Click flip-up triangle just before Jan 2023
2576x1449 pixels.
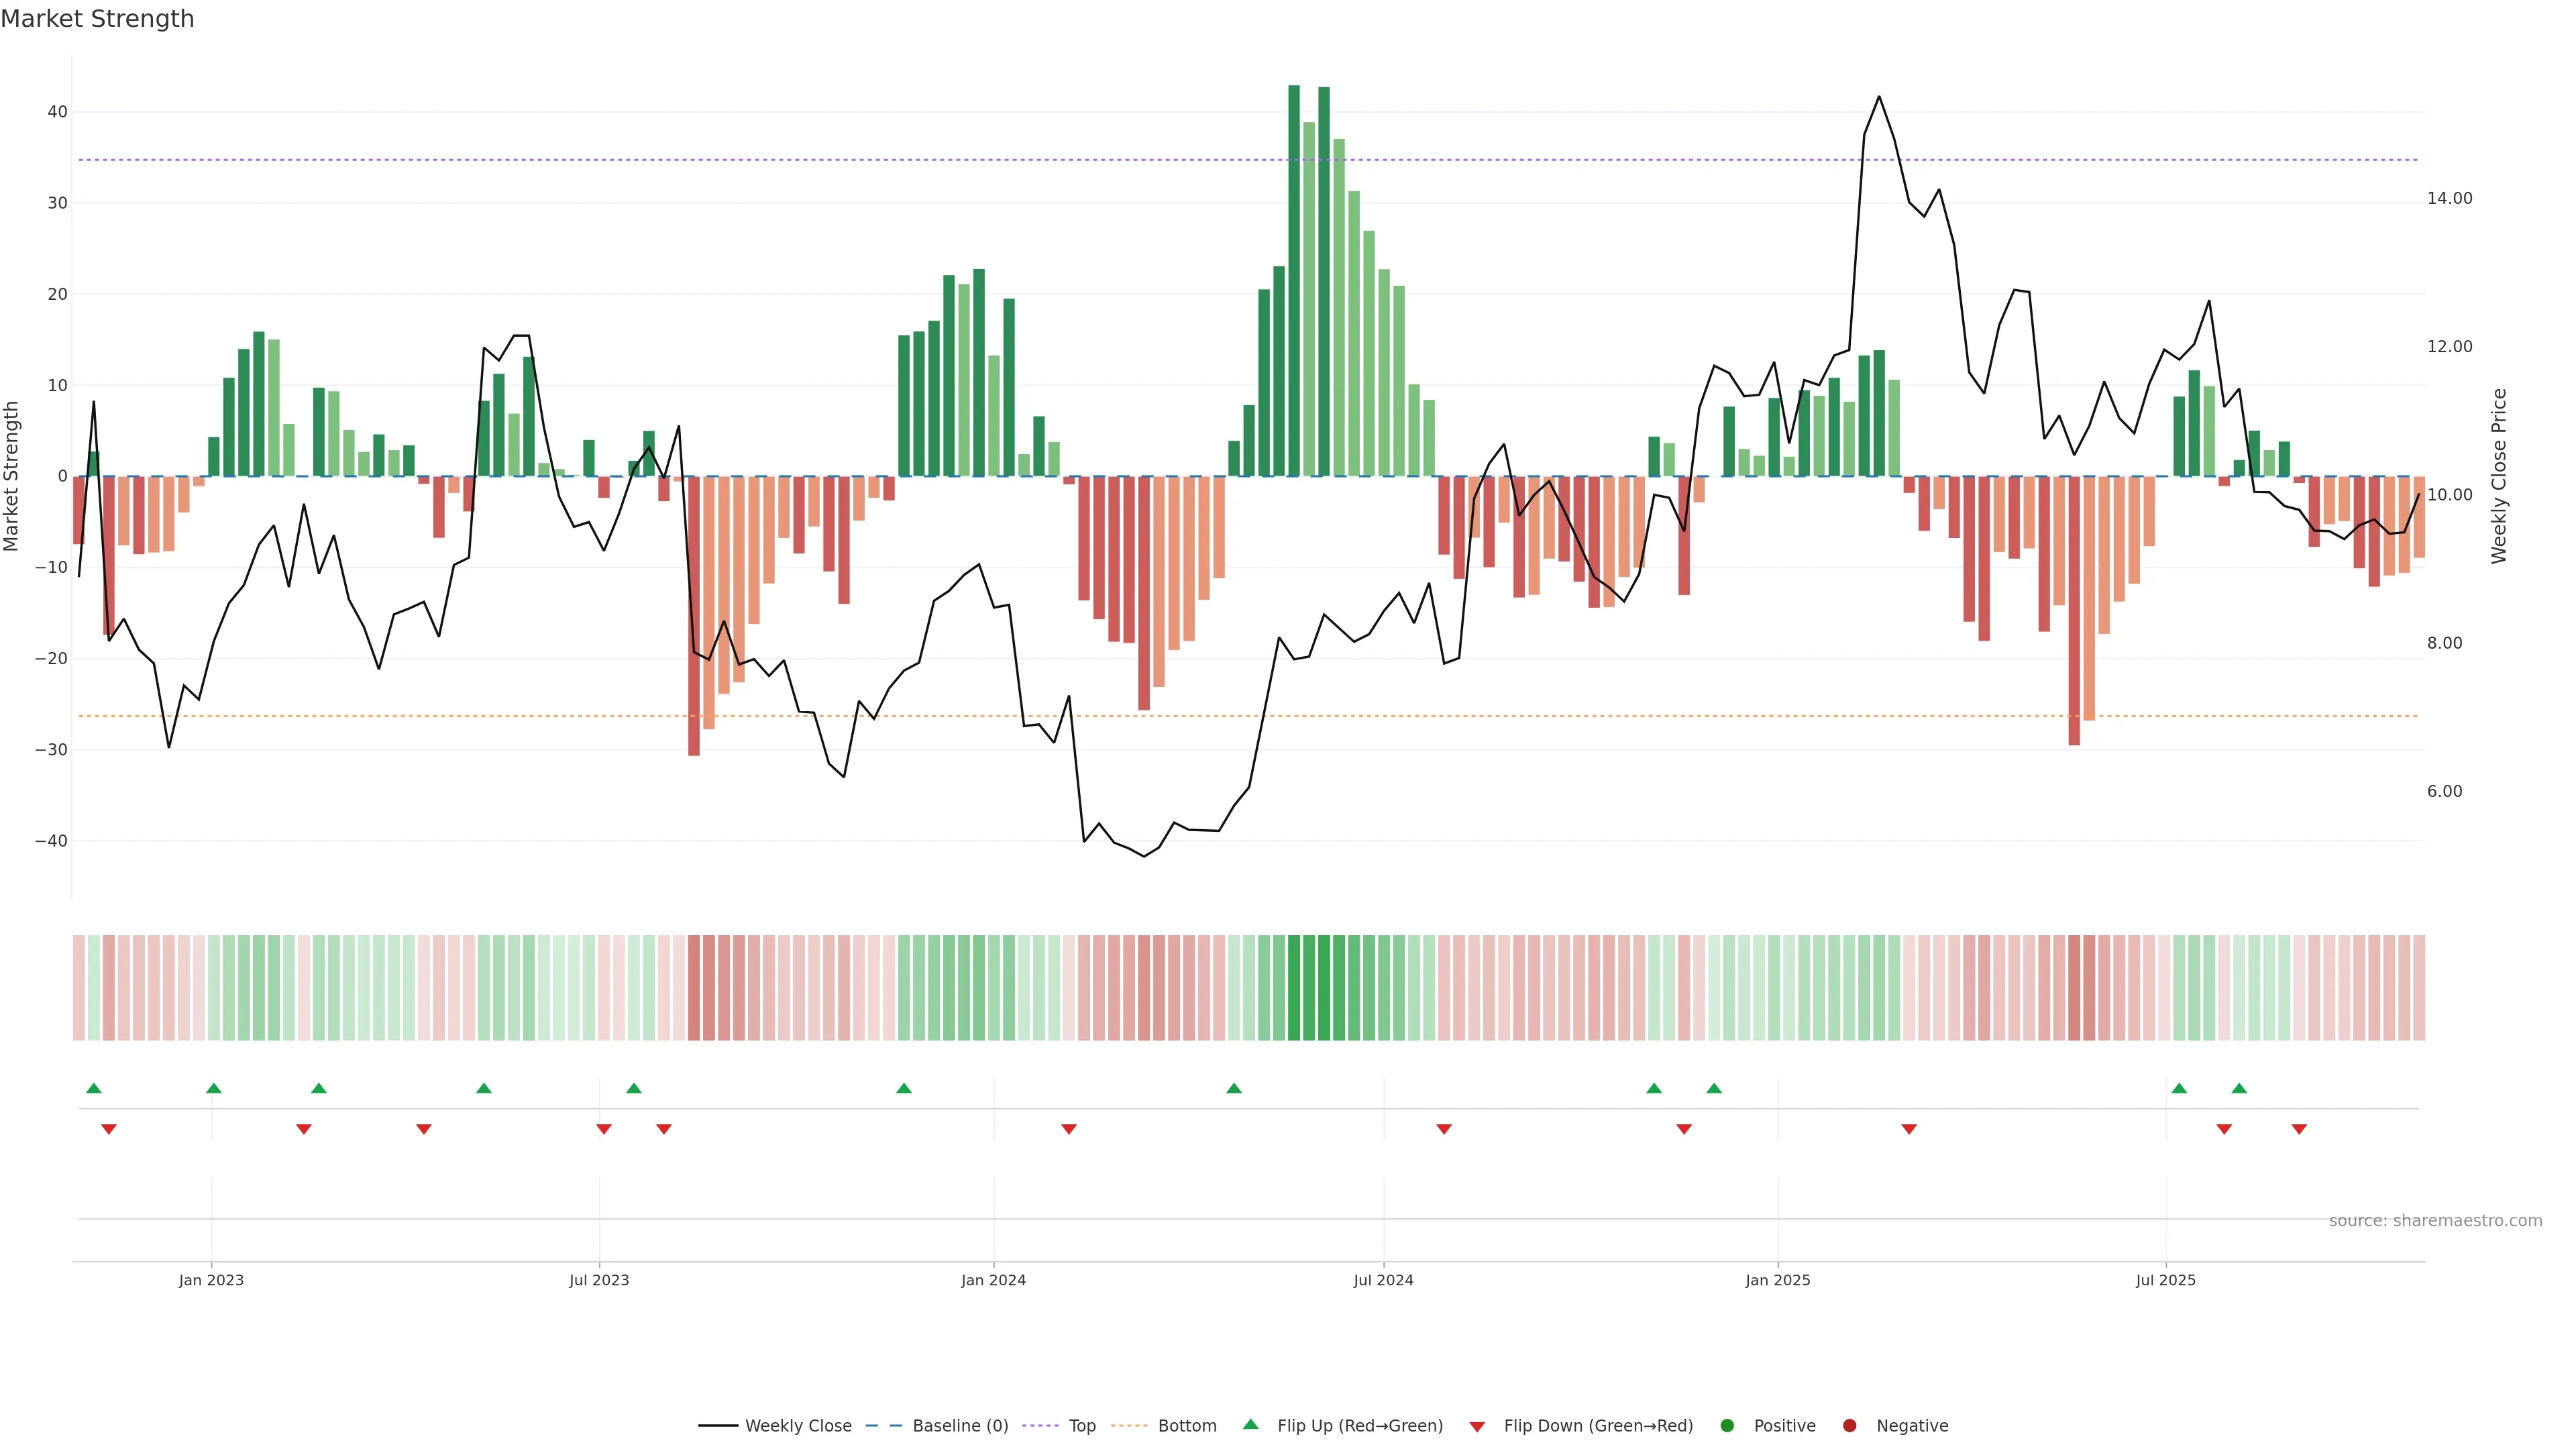click(x=213, y=1088)
